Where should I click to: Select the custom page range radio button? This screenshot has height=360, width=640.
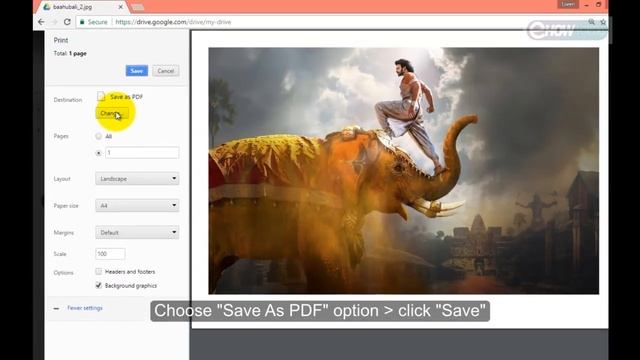tap(98, 153)
